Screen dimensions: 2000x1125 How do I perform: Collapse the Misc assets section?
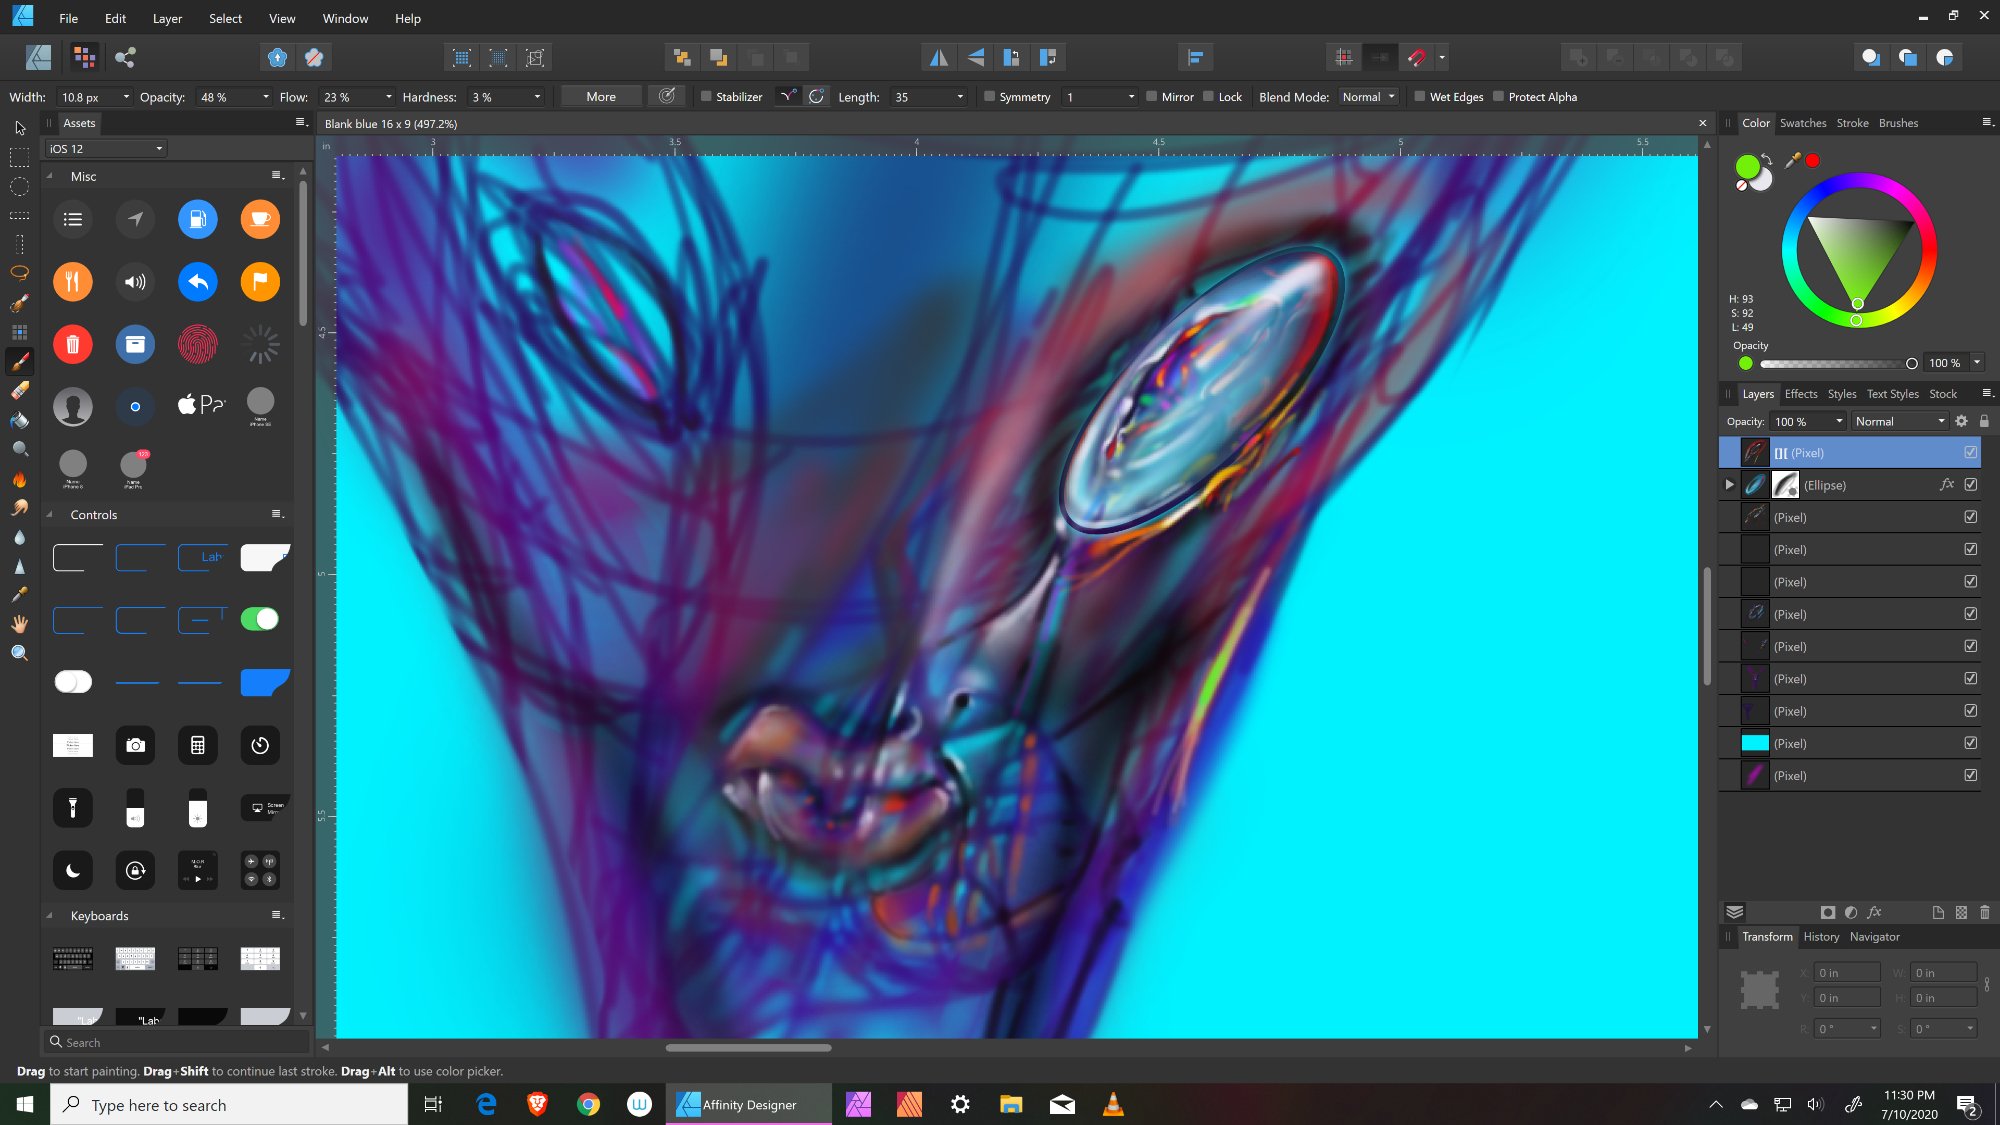49,176
